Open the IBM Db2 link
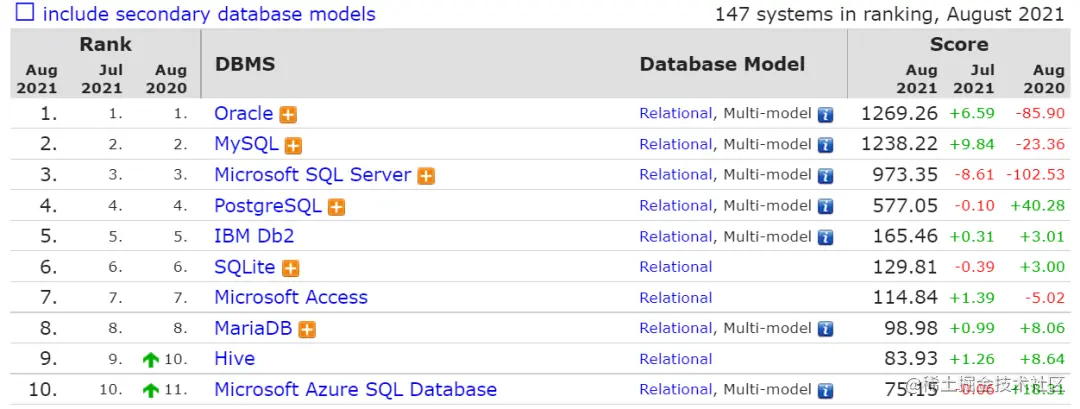The image size is (1080, 409). pyautogui.click(x=254, y=237)
